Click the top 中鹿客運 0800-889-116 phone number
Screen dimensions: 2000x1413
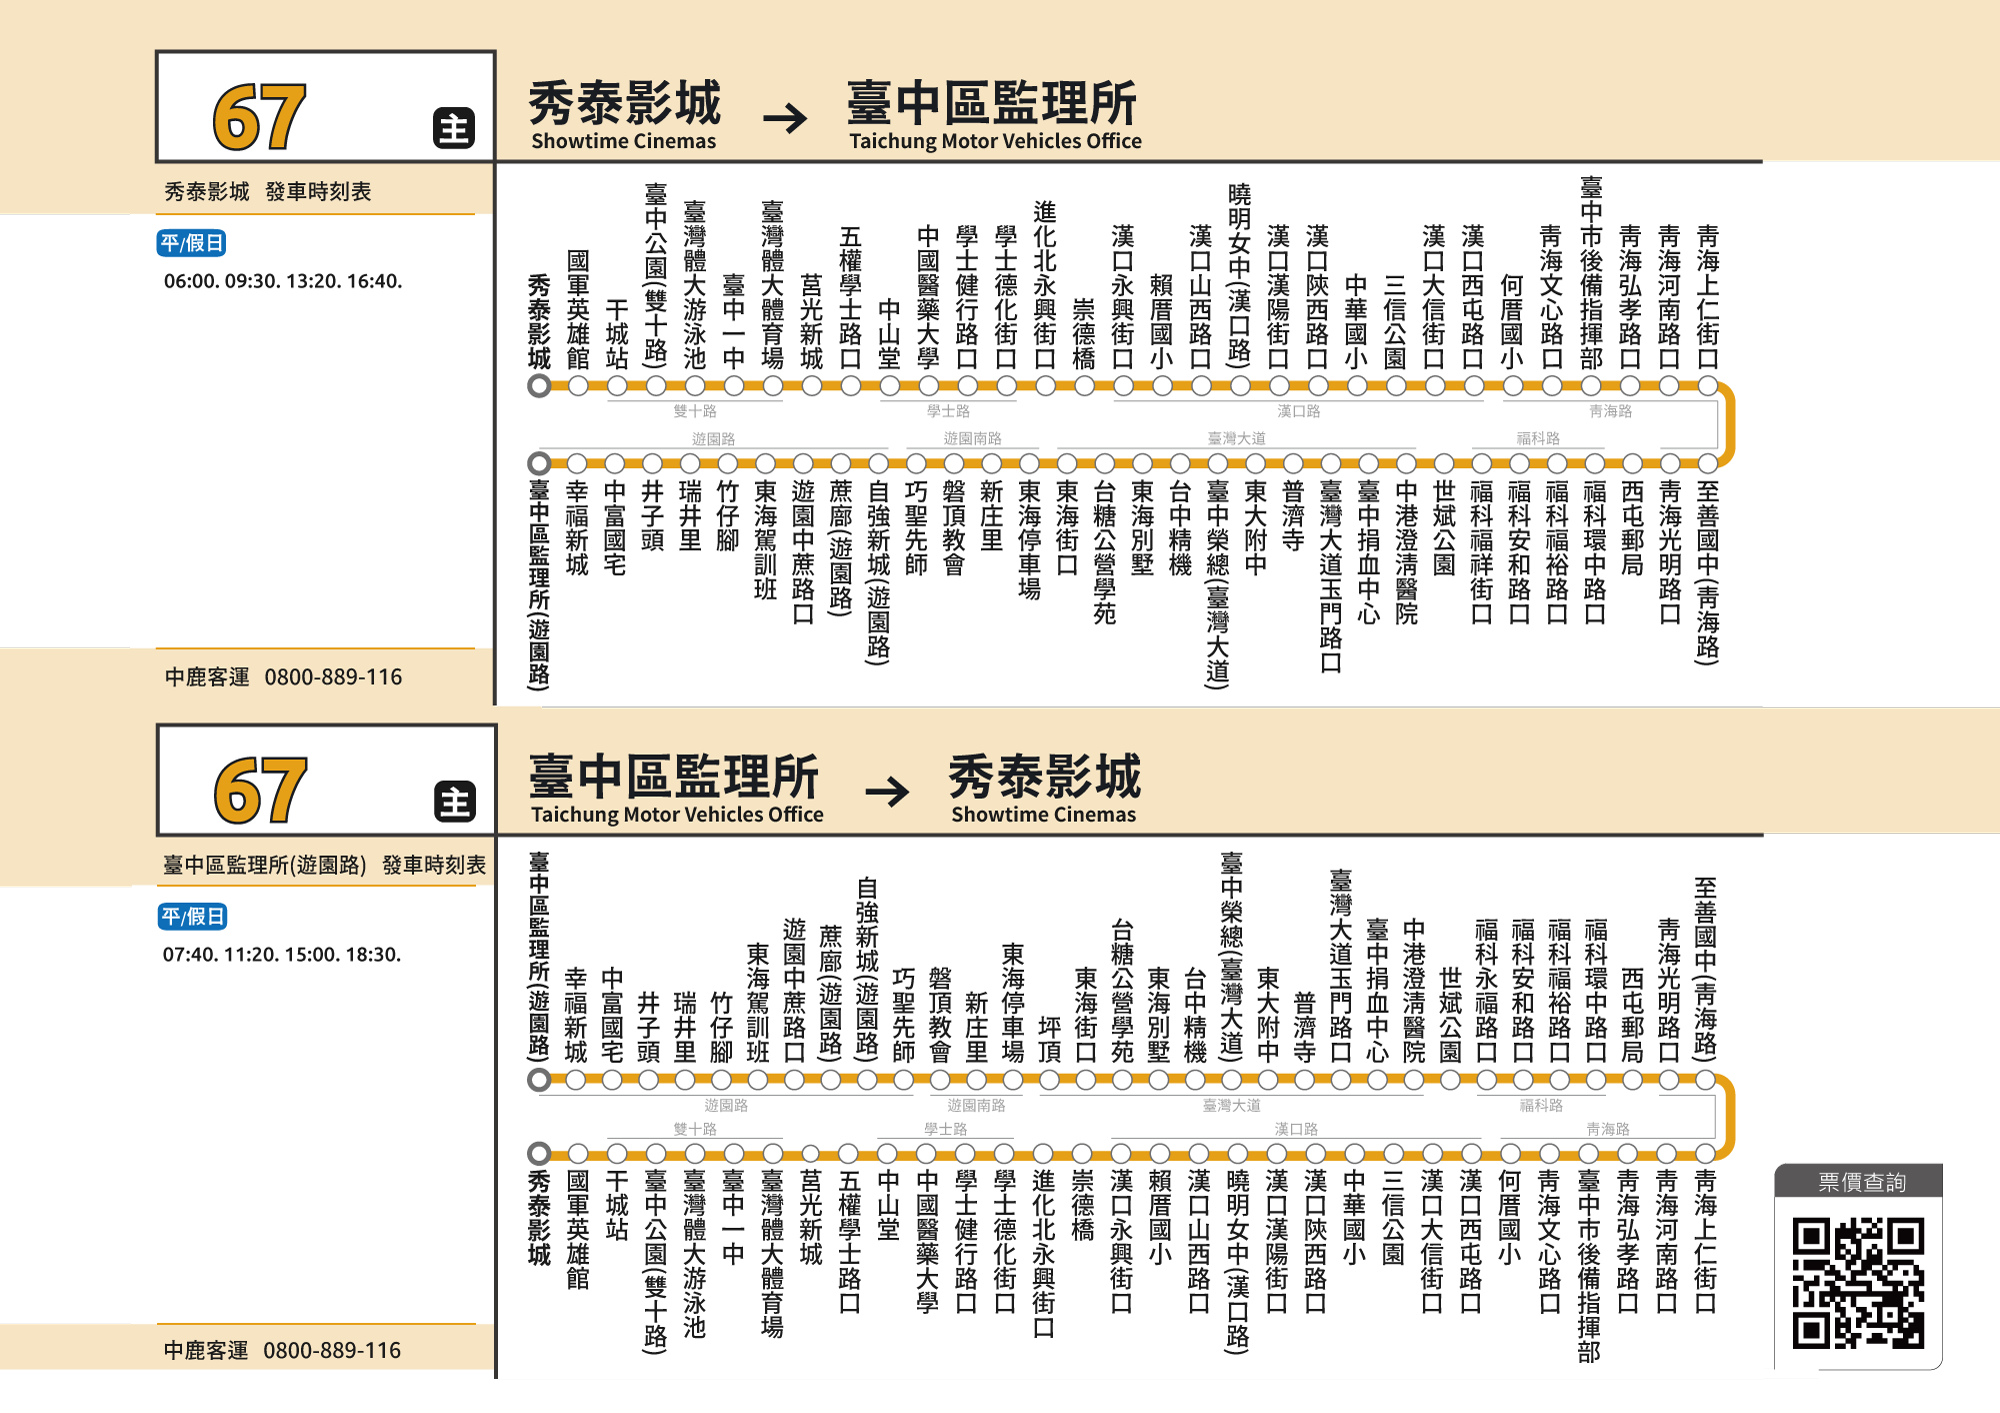click(333, 677)
